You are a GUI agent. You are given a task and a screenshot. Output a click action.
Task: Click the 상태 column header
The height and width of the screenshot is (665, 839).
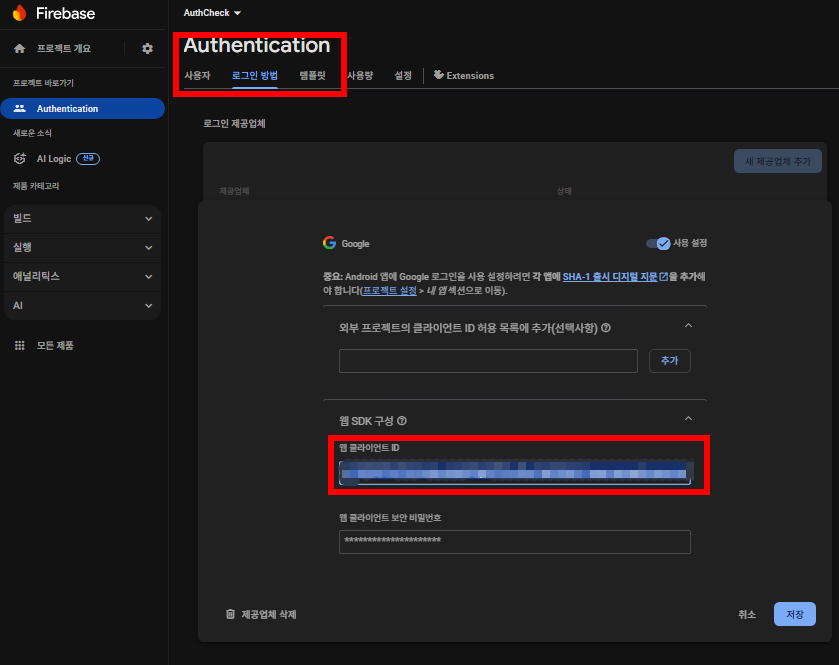[564, 191]
